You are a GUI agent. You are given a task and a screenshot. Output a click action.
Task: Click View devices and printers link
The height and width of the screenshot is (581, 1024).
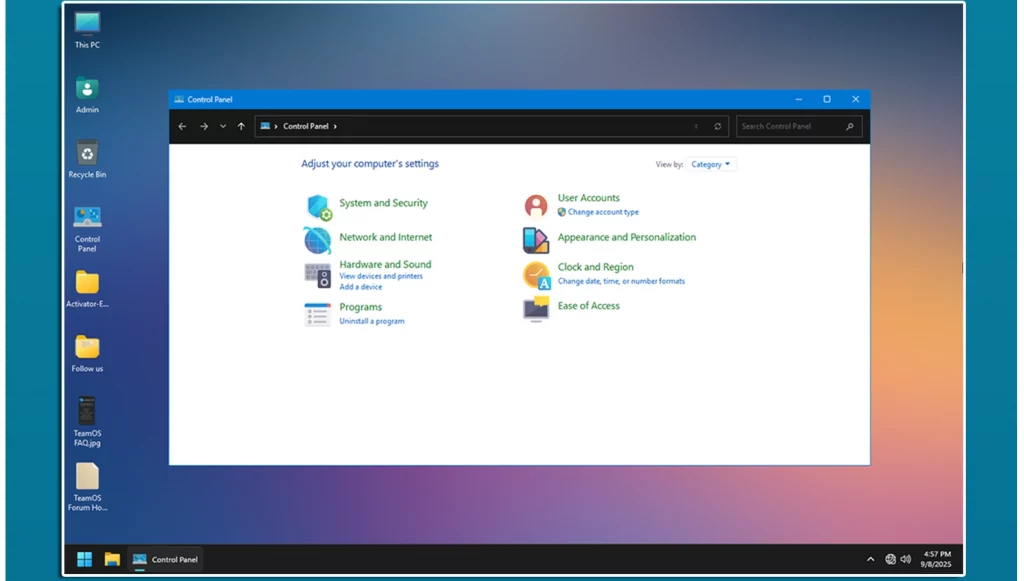coord(381,276)
